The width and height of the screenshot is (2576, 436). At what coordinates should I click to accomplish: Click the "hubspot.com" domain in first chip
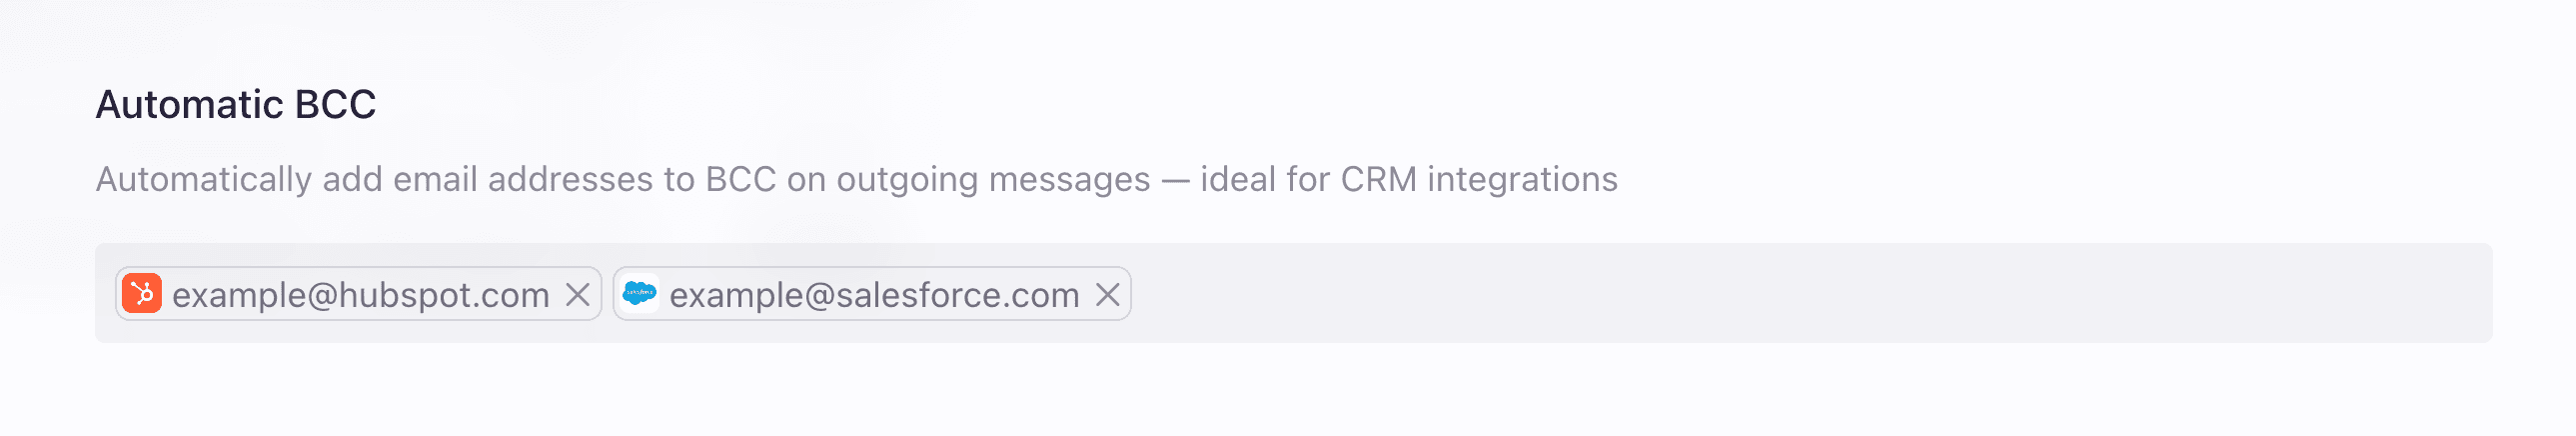[x=444, y=295]
